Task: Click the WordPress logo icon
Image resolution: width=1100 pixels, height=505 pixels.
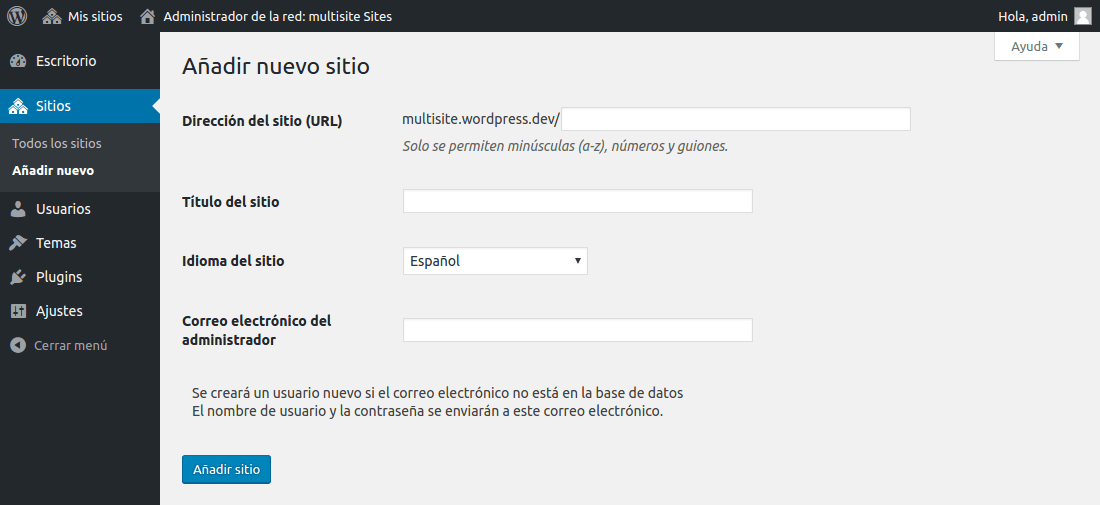Action: [17, 15]
